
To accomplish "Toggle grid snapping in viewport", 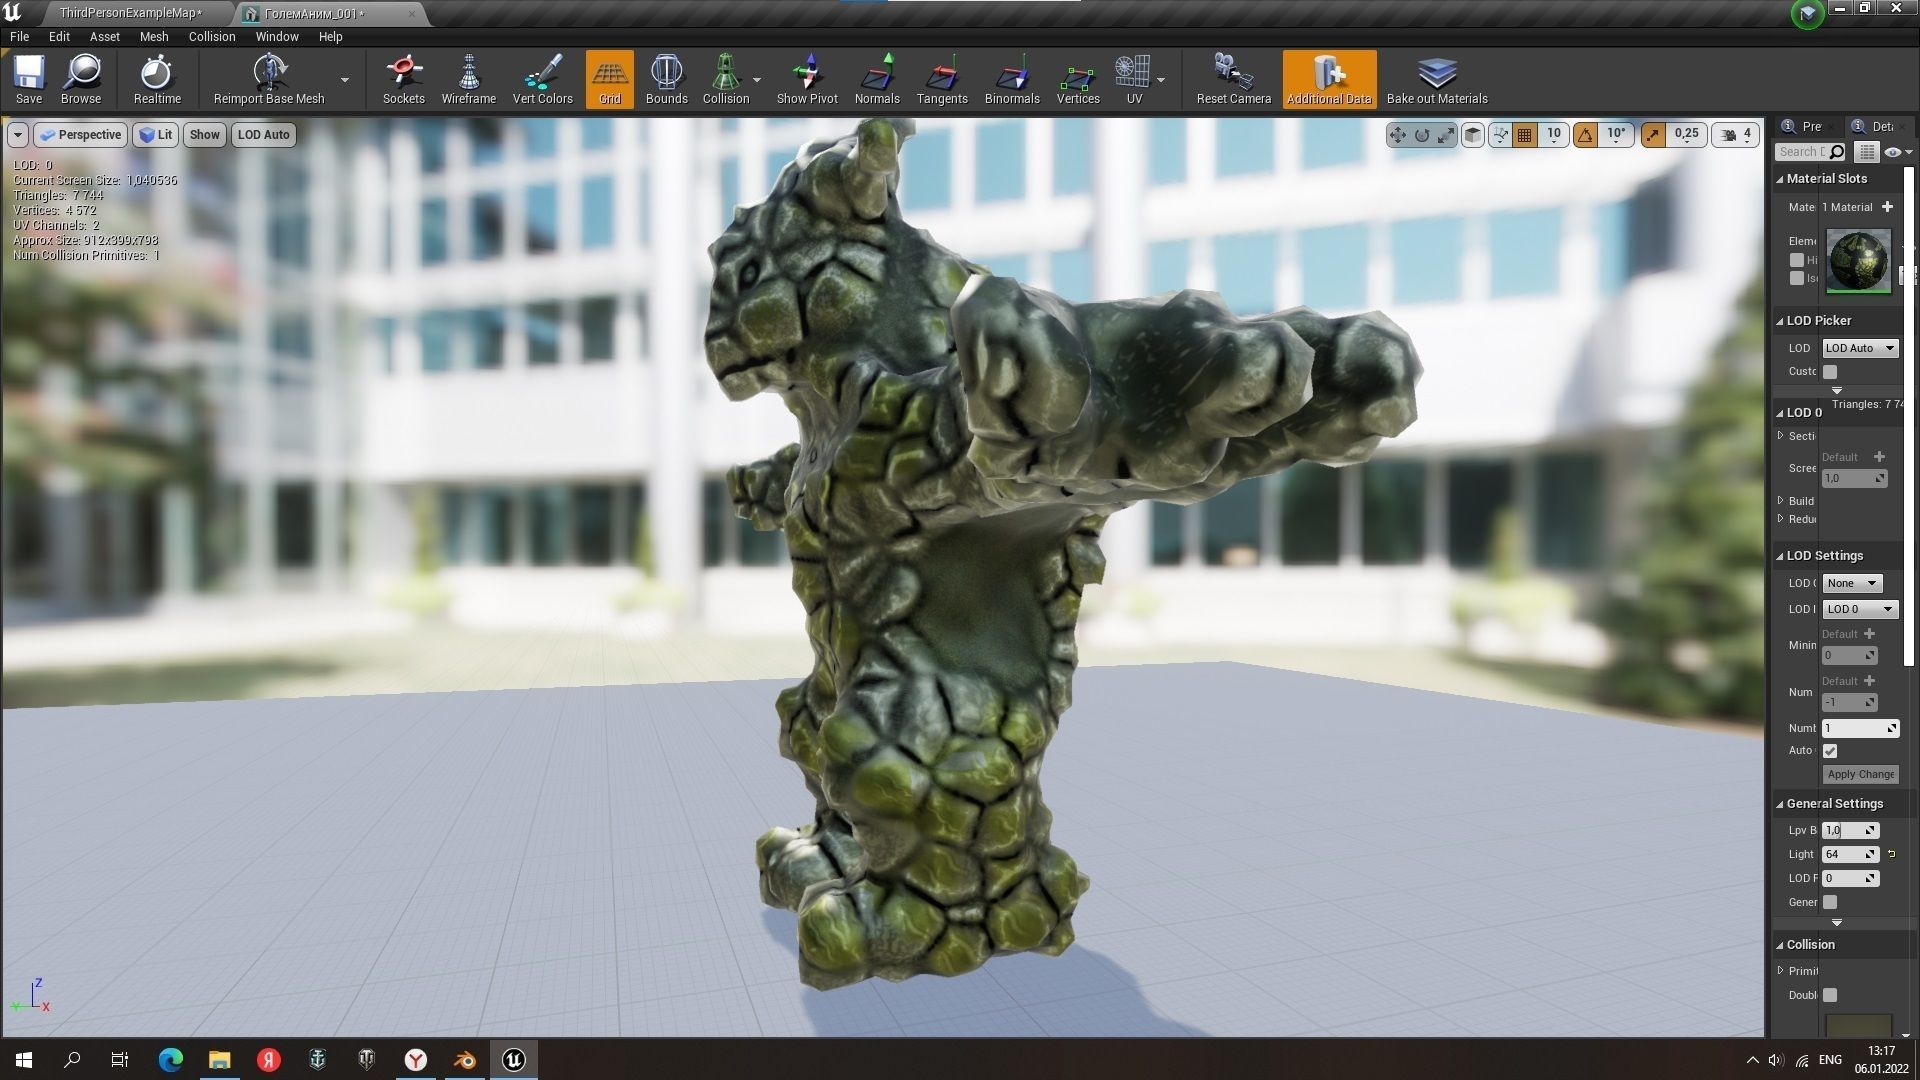I will (1525, 134).
